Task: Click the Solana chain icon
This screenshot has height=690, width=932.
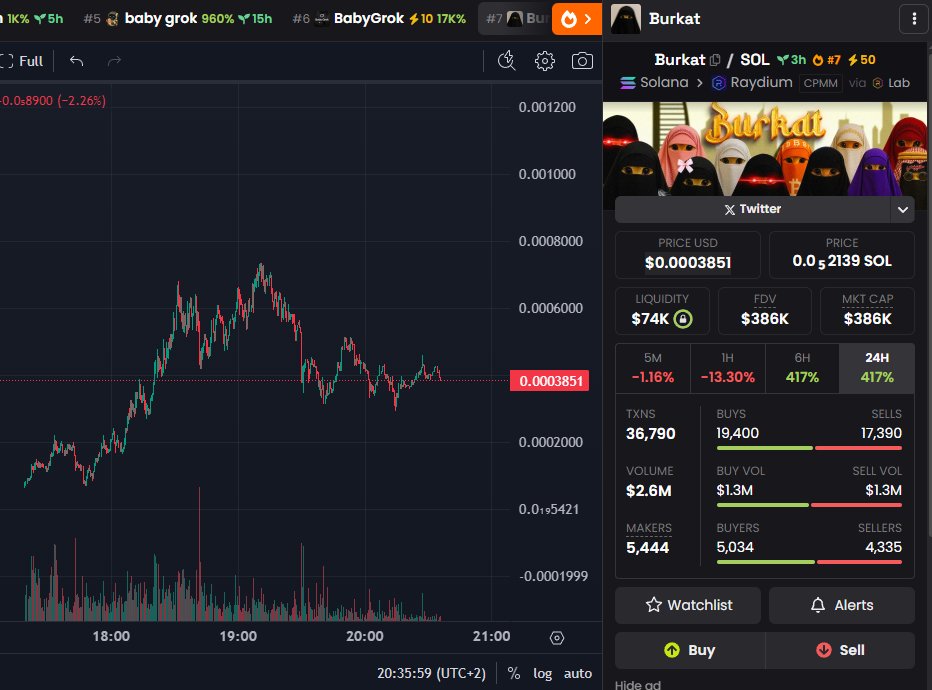Action: tap(628, 83)
